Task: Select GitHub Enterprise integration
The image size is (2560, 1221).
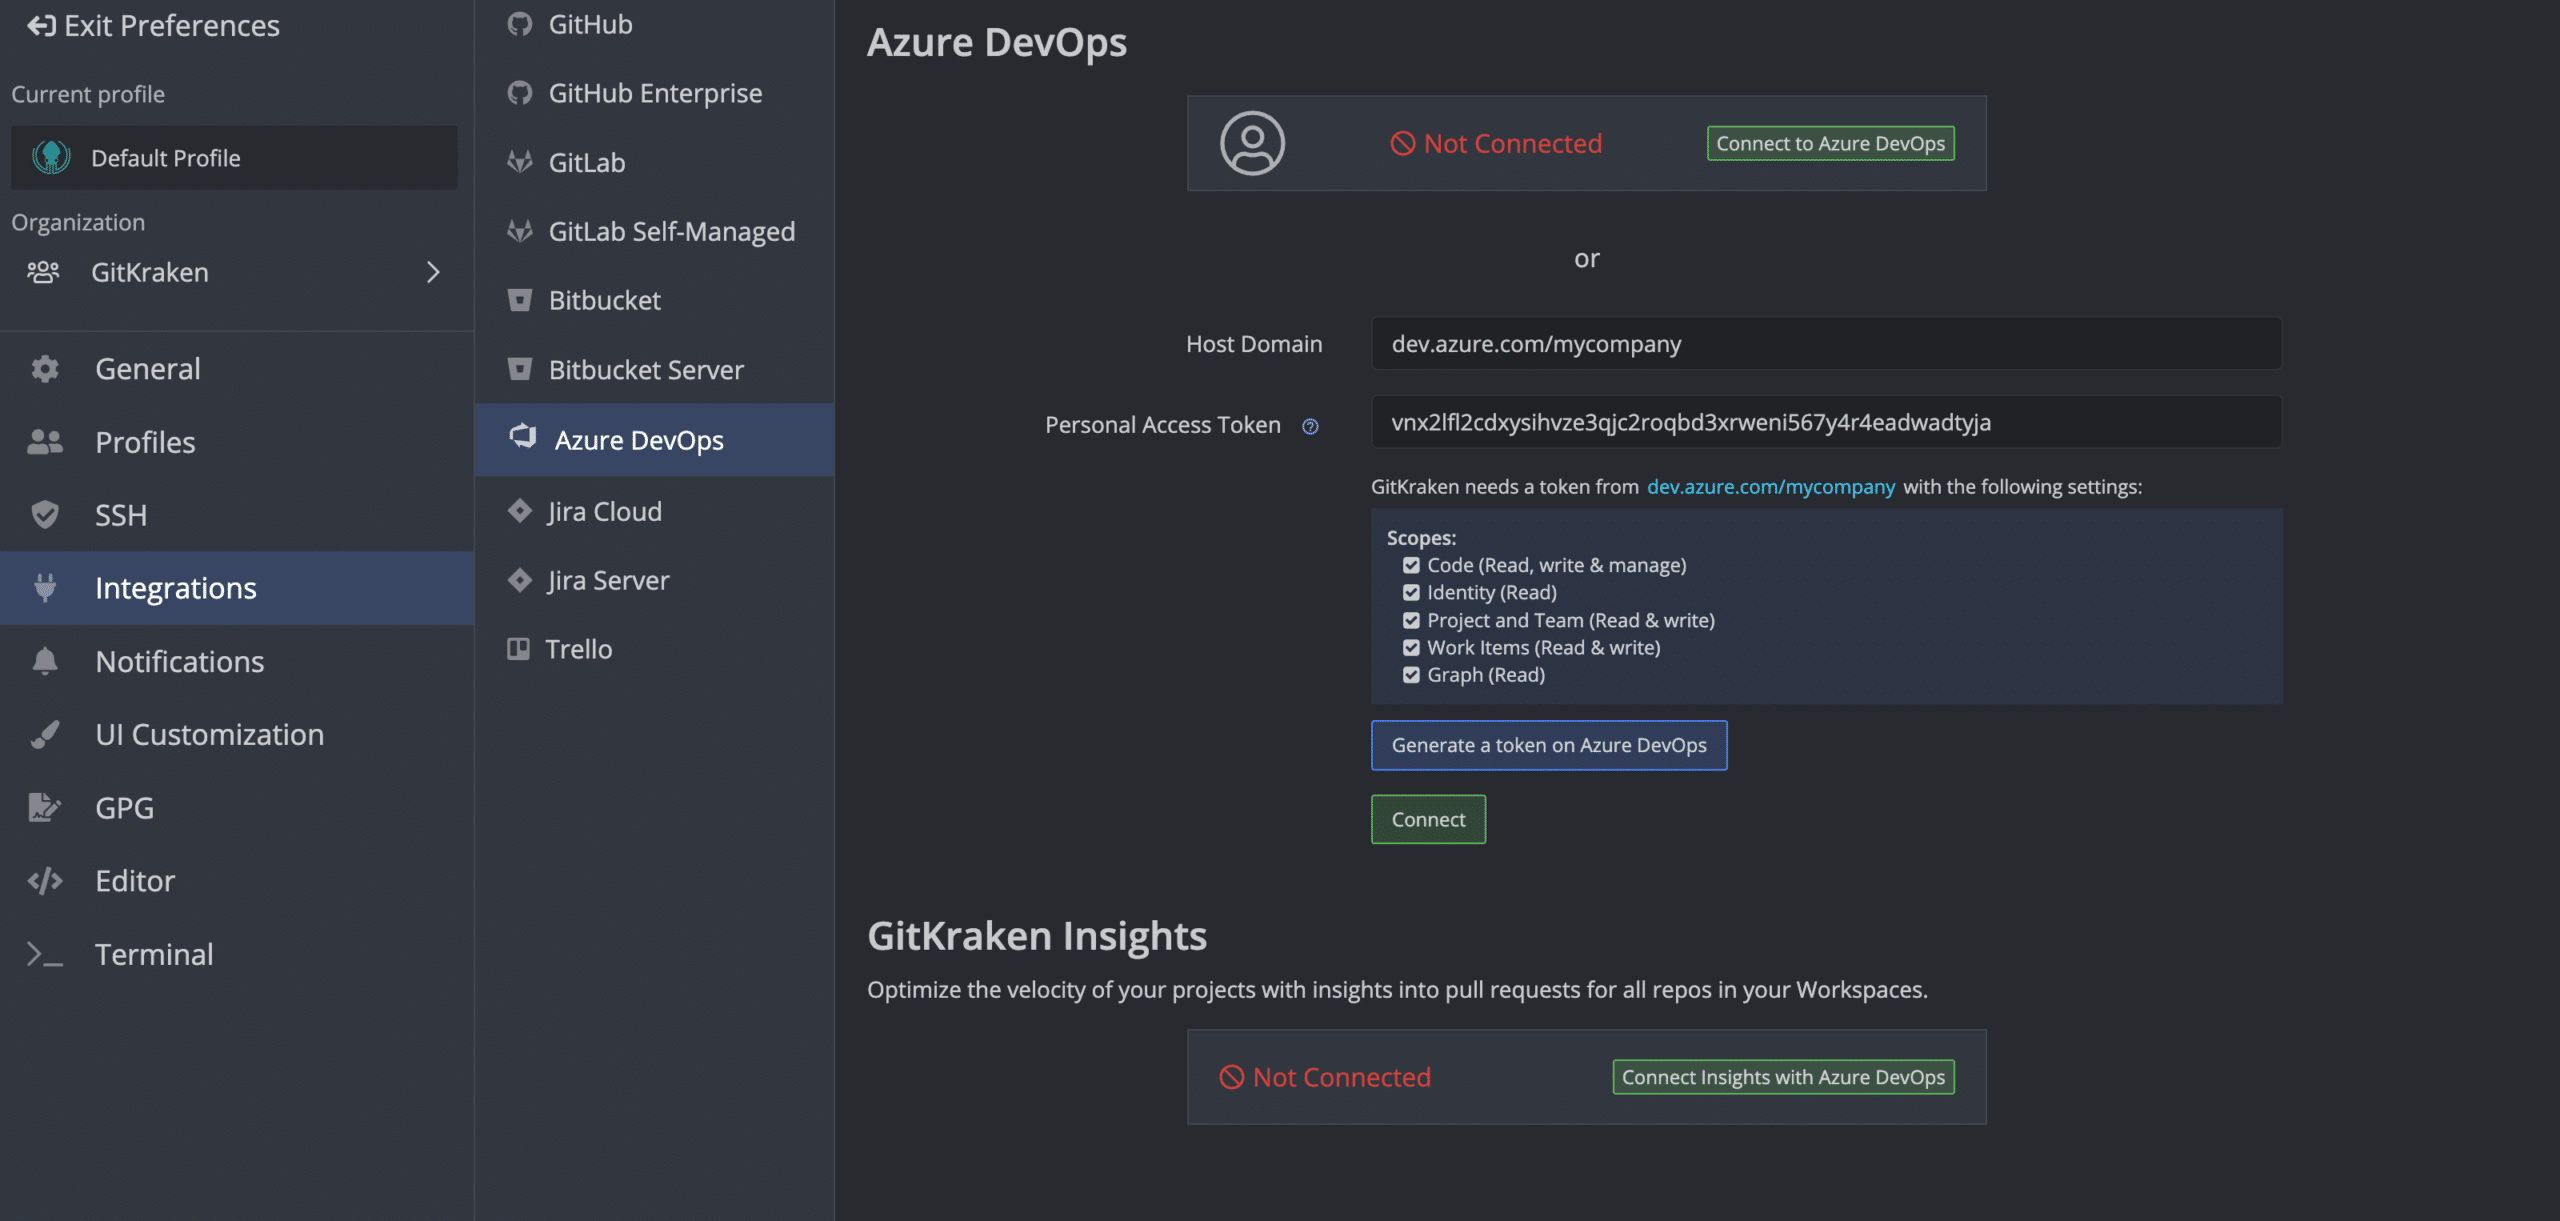Action: pos(654,93)
